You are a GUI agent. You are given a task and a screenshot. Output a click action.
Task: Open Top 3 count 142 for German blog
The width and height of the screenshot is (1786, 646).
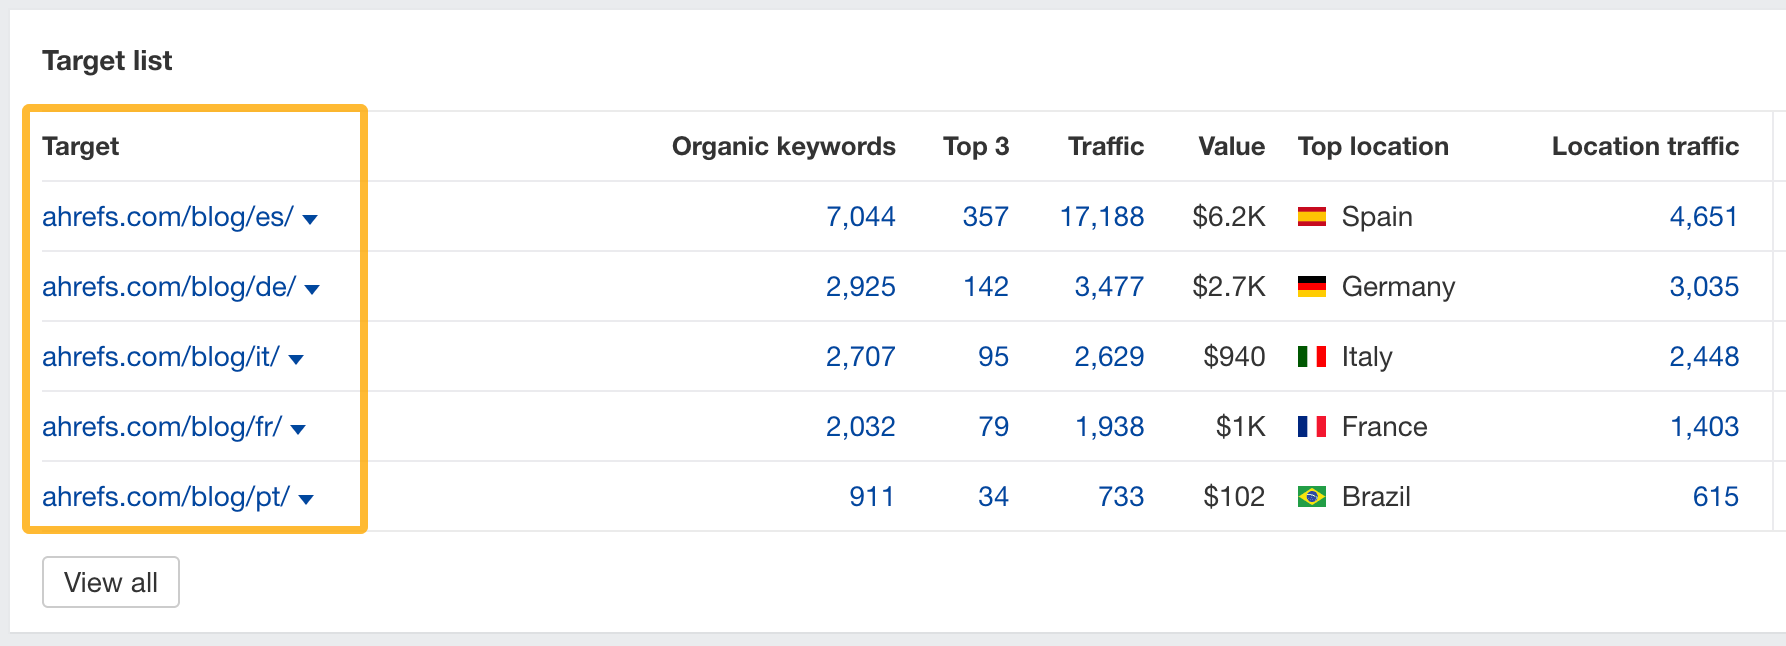pos(985,287)
